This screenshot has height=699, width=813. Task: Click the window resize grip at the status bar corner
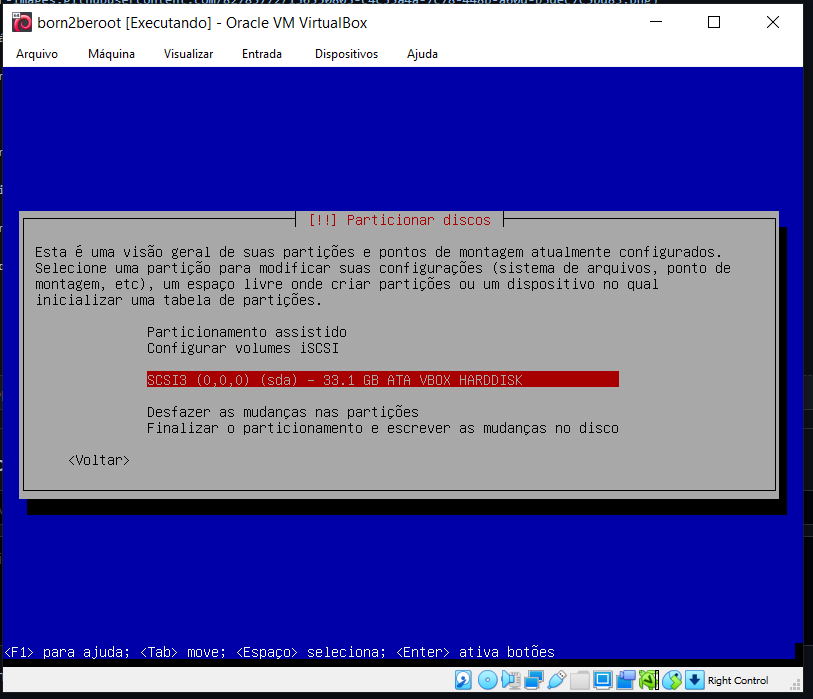795,685
